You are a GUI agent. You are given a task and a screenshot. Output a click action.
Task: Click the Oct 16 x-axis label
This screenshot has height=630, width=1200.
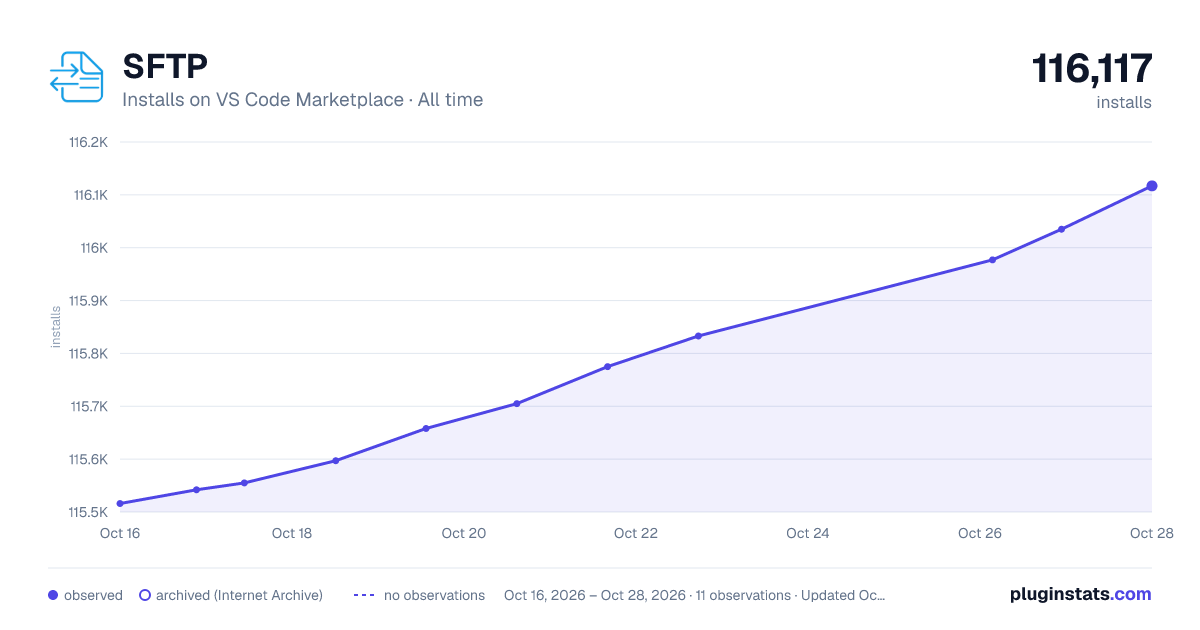120,533
